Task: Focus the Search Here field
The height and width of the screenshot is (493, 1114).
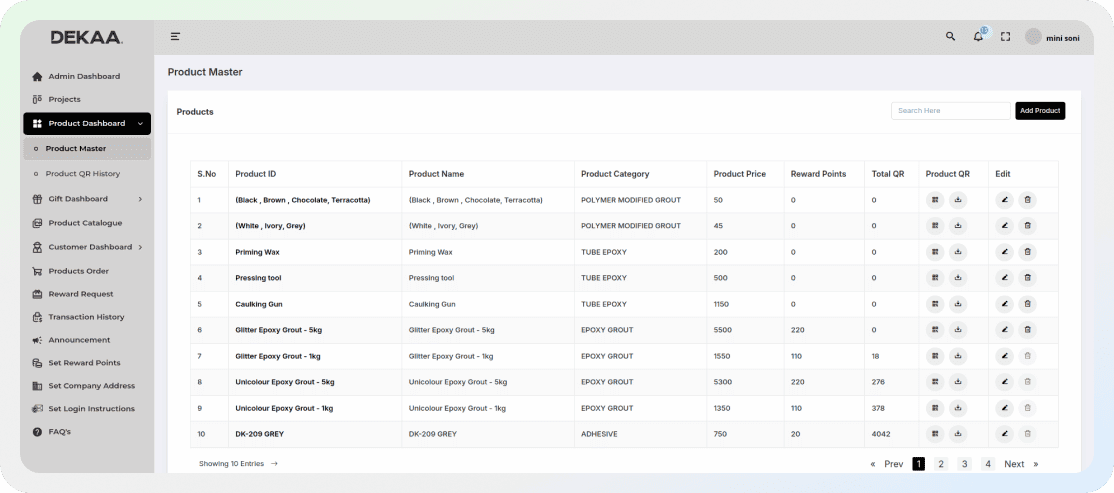Action: point(951,111)
